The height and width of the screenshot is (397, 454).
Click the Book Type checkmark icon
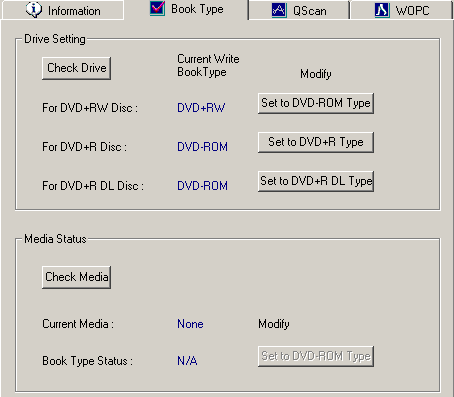click(157, 9)
